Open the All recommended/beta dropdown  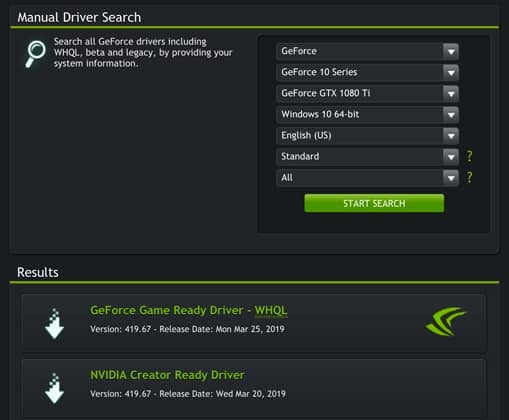[367, 178]
